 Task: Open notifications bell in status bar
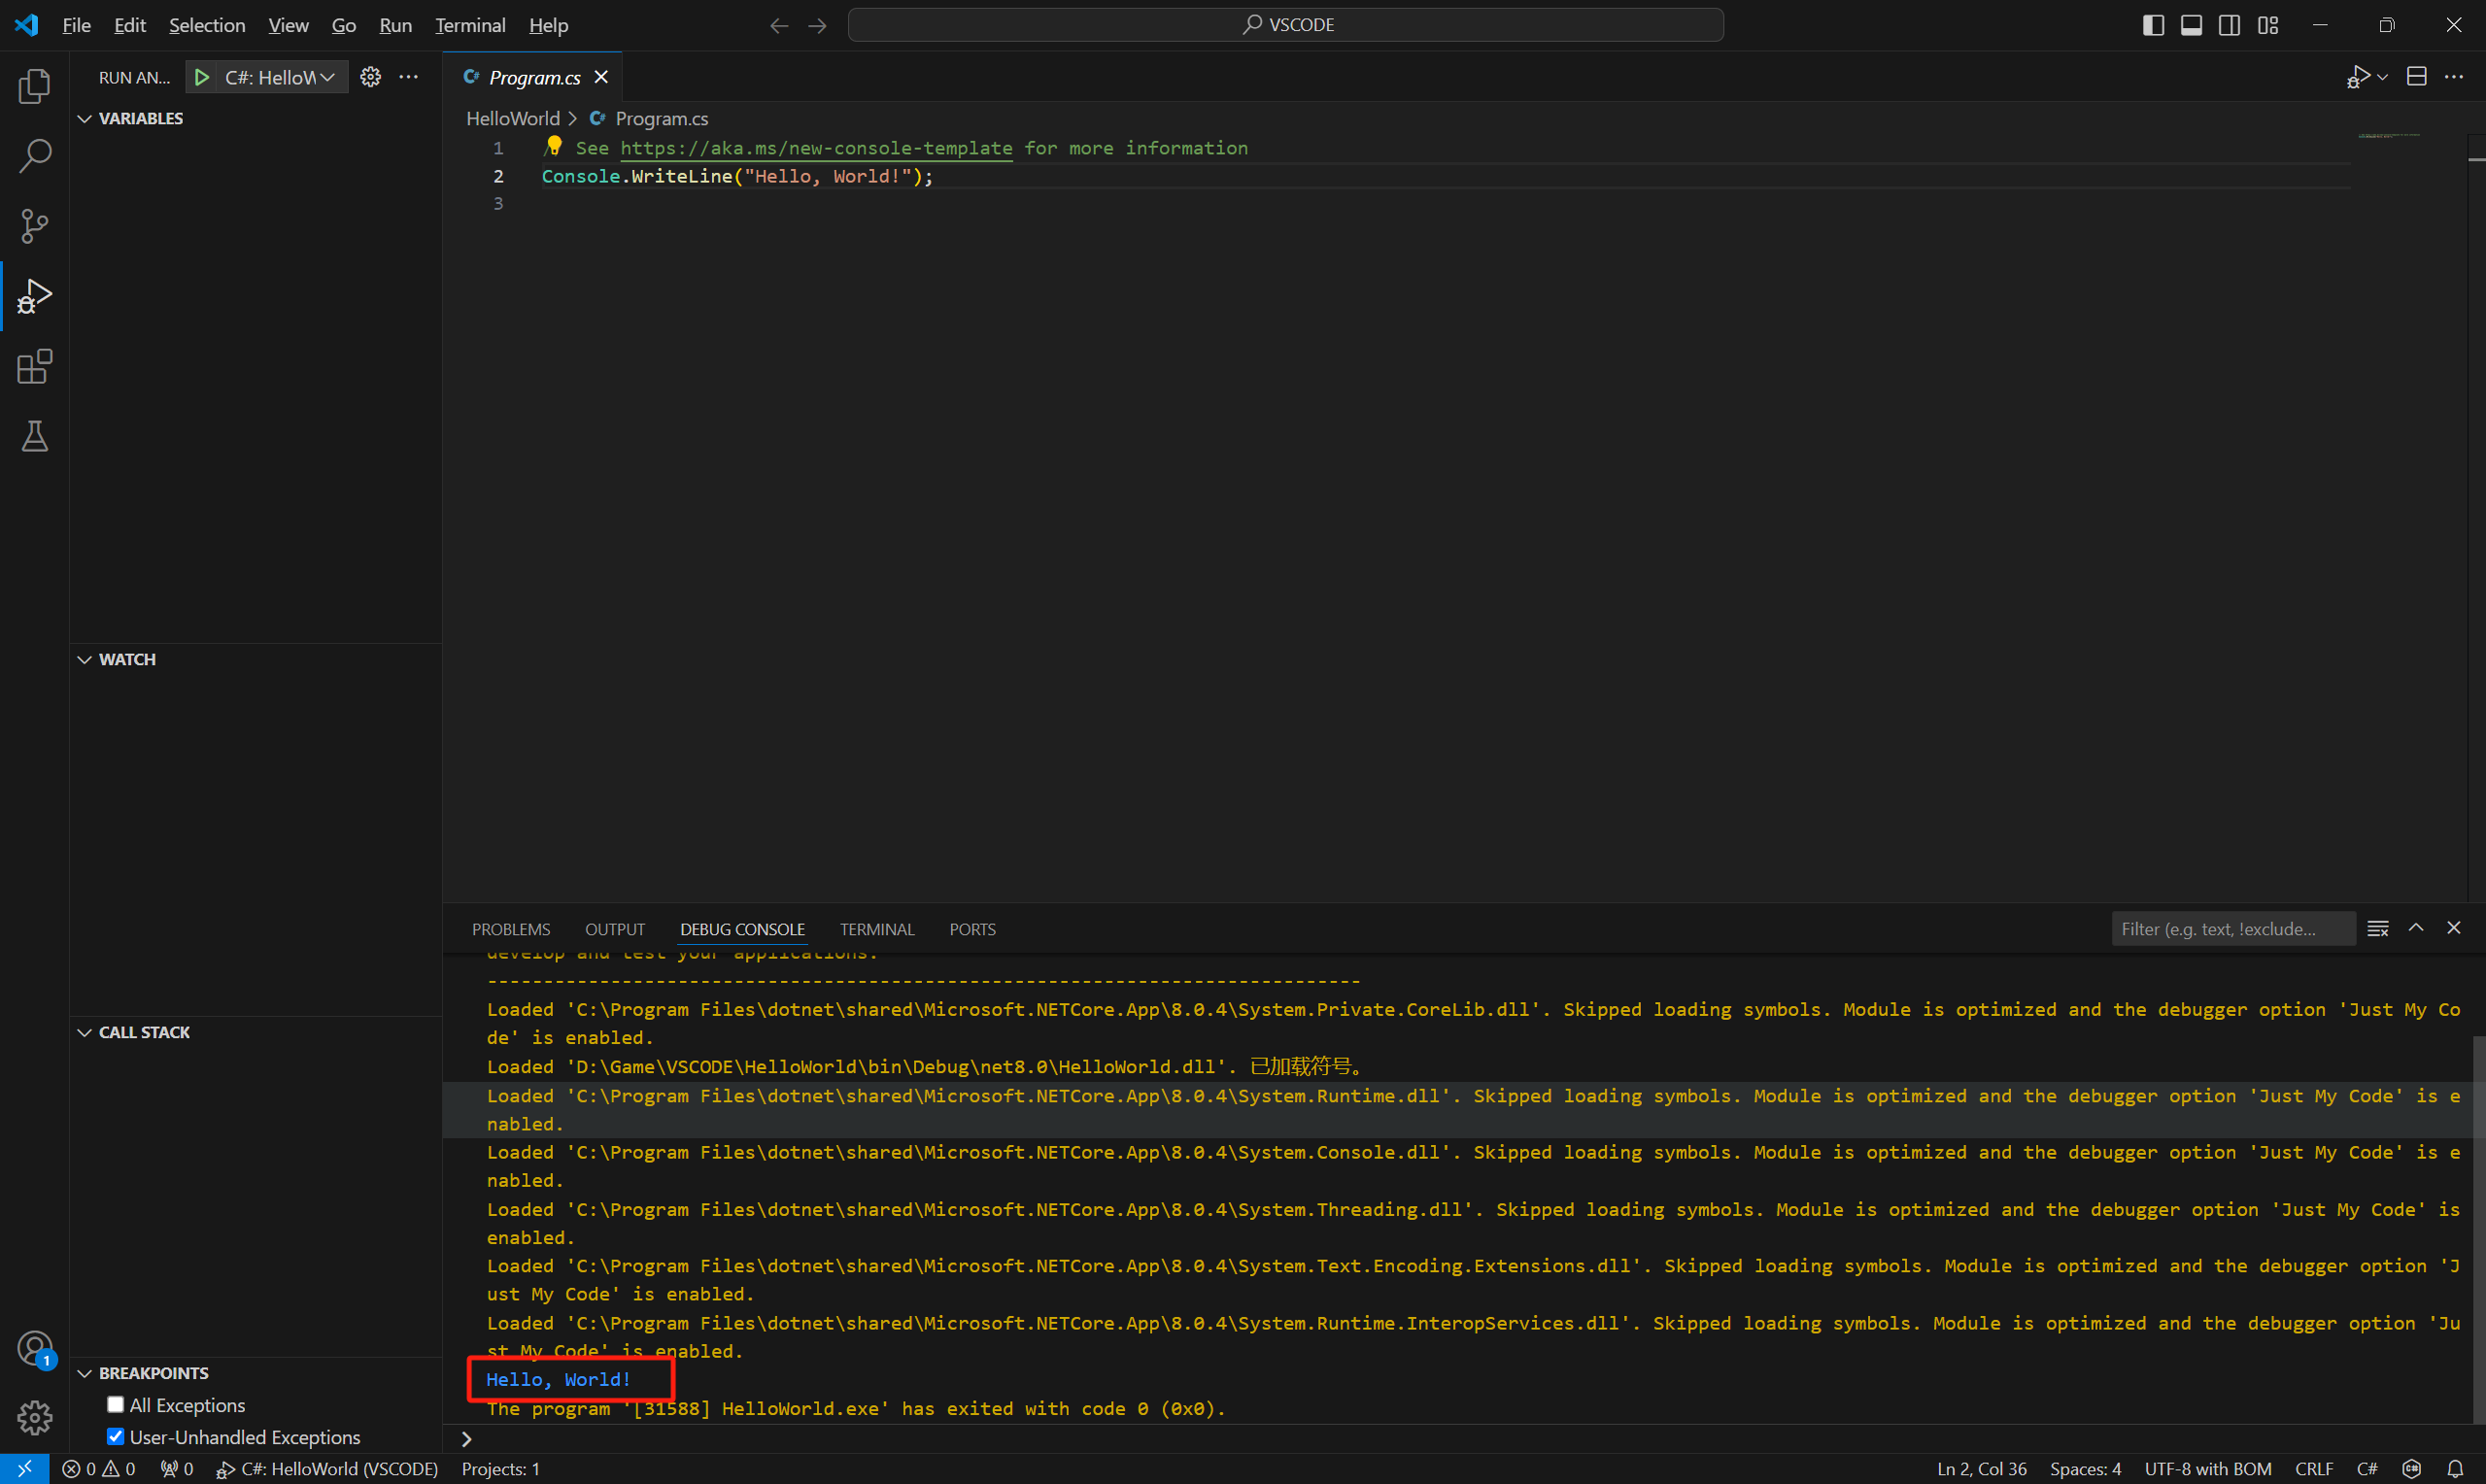click(2455, 1468)
